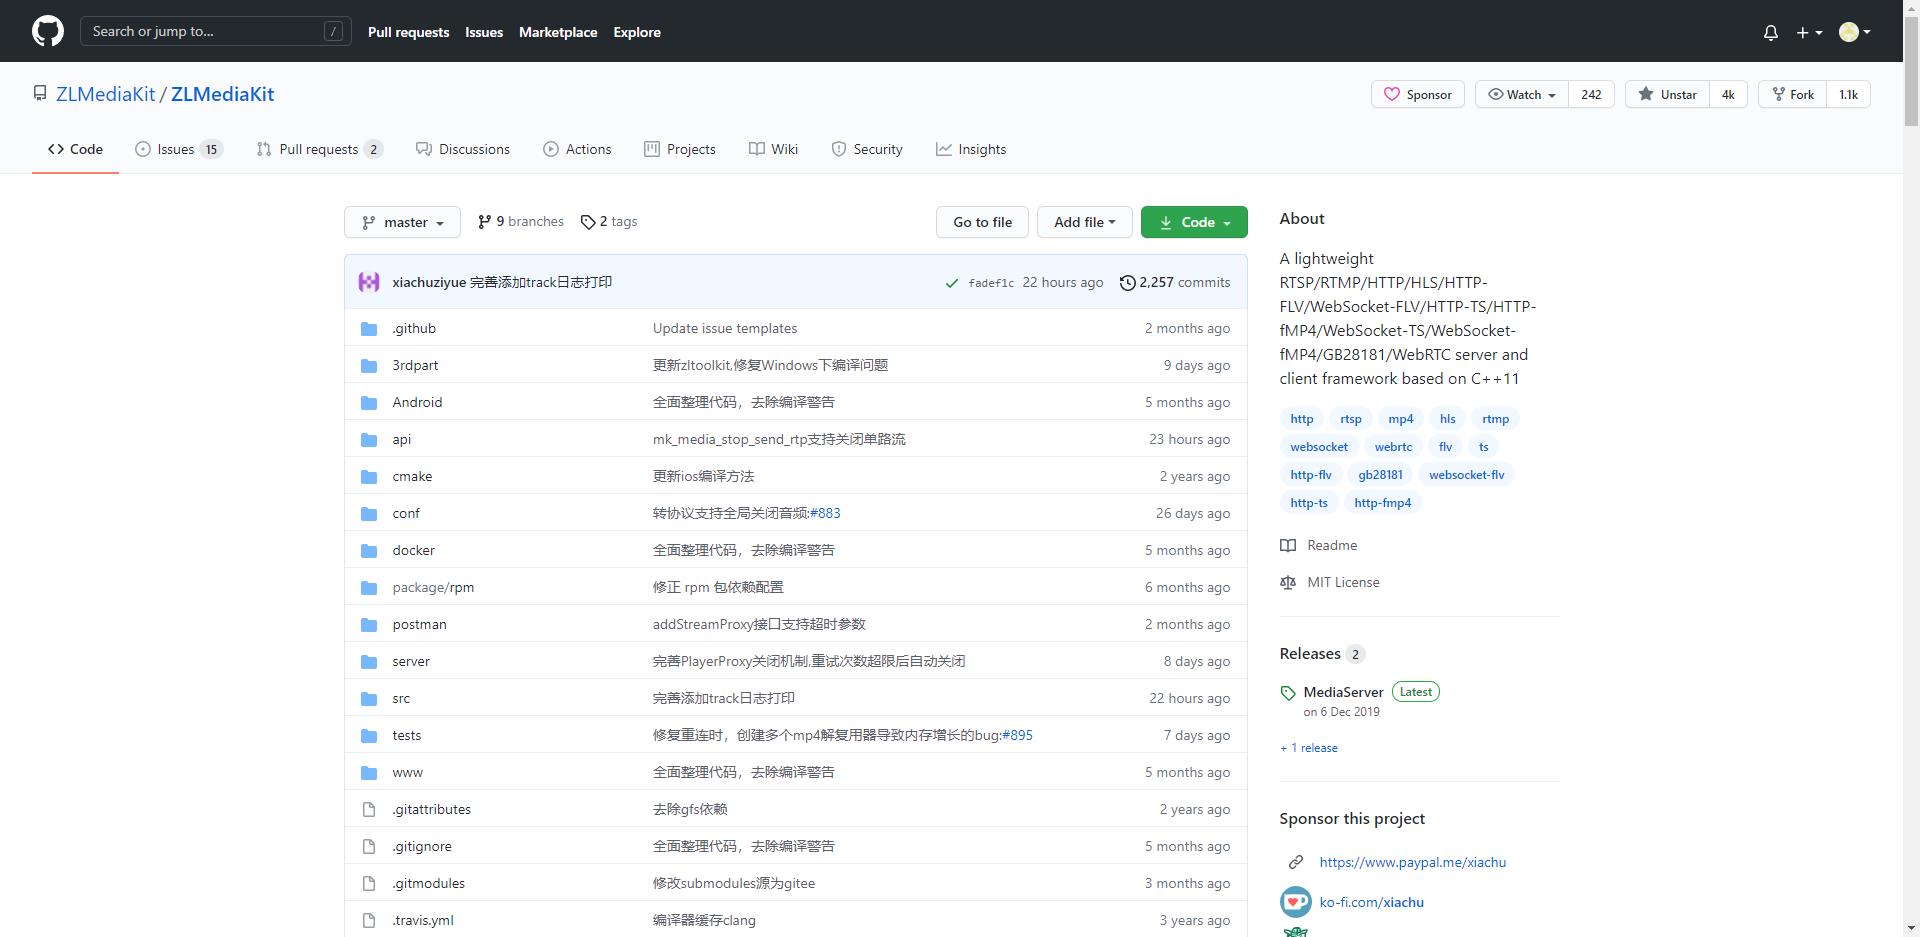The image size is (1920, 937).
Task: View the 4k stargazers count
Action: pos(1728,94)
